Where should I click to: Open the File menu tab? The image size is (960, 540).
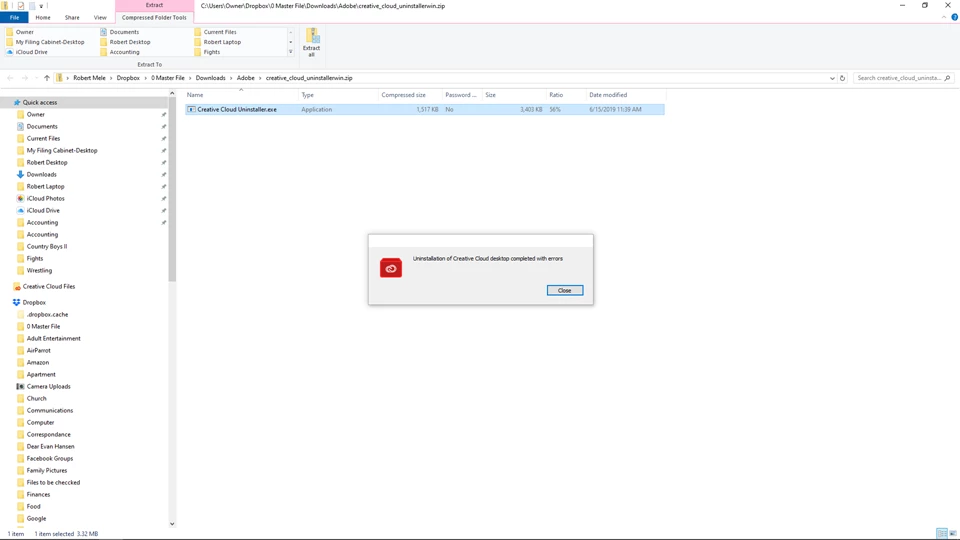(14, 18)
